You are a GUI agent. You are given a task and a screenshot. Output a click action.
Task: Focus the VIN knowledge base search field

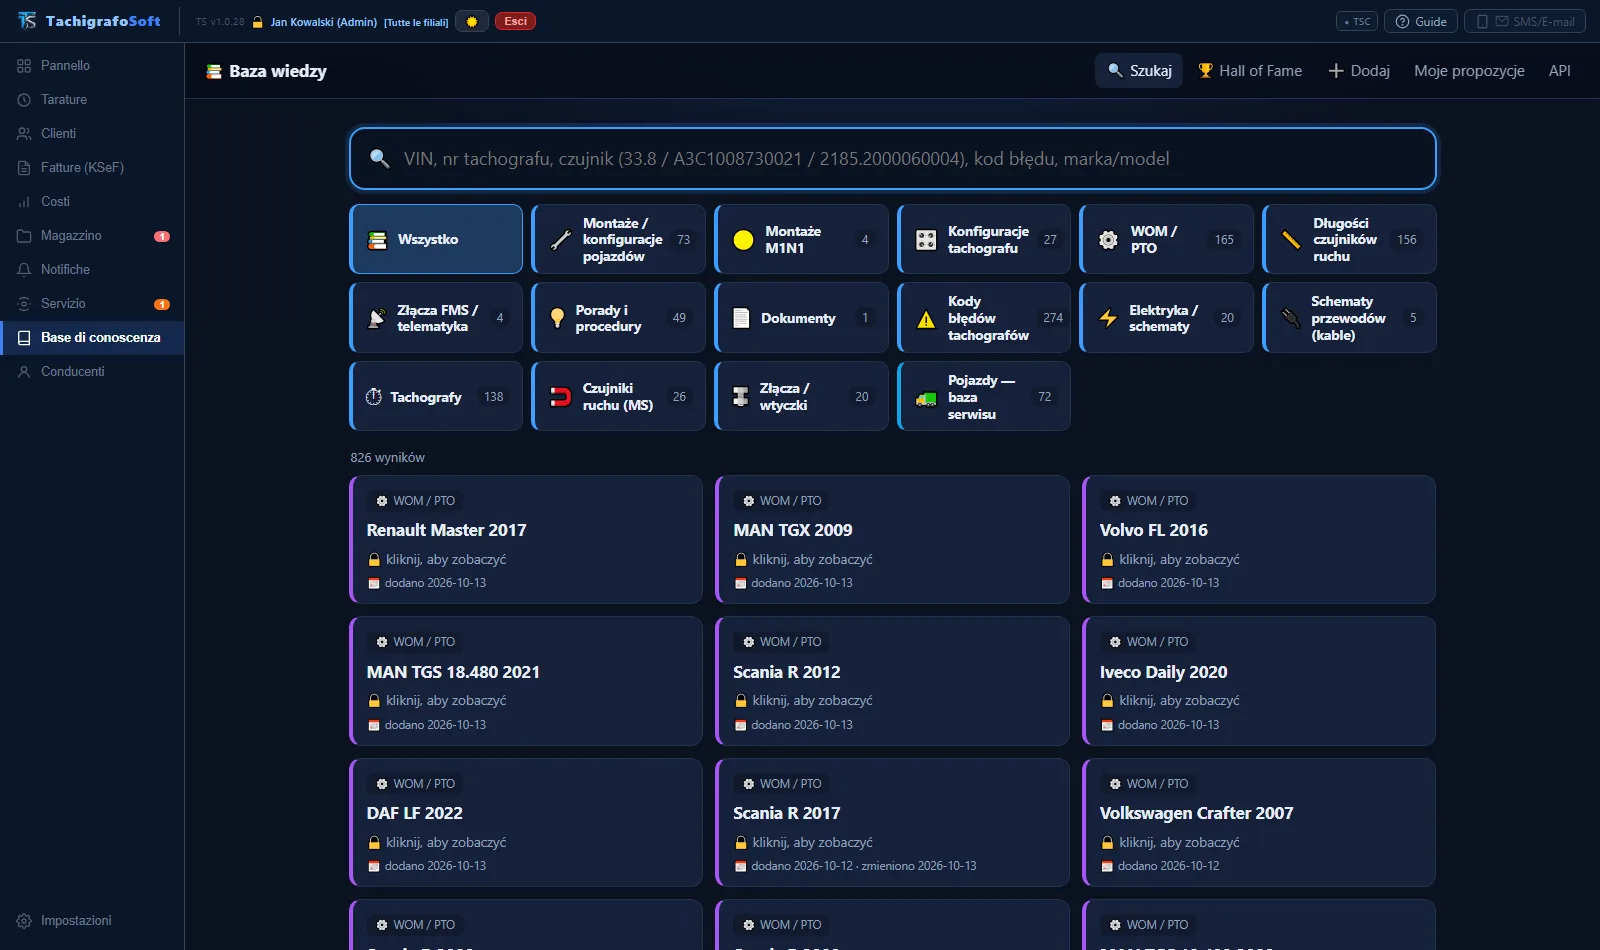coord(893,158)
